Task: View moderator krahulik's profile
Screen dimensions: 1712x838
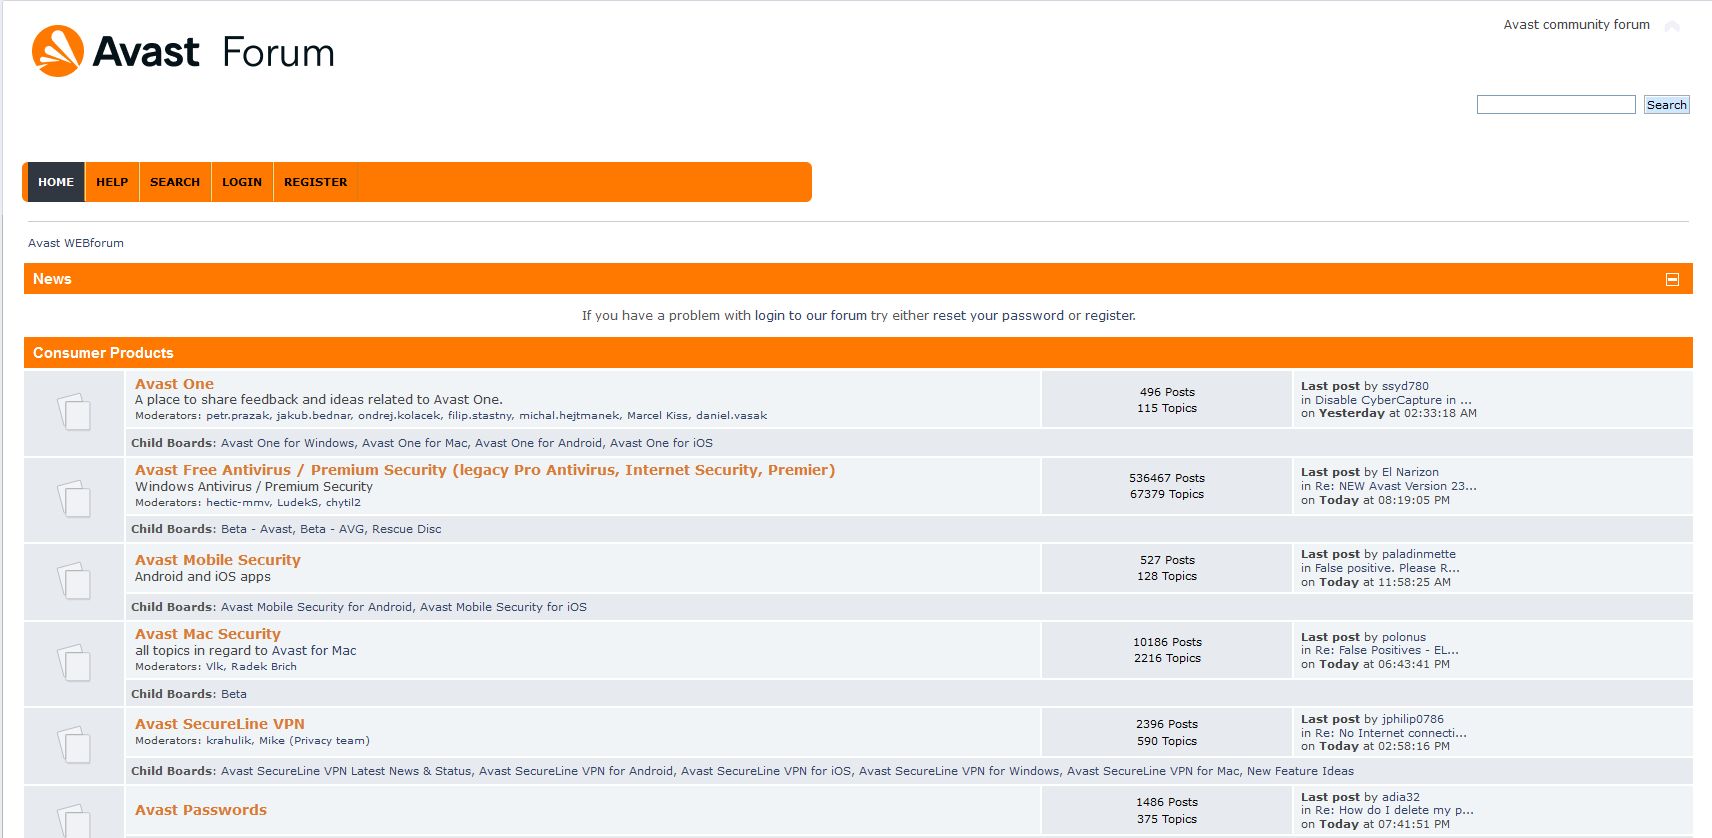Action: coord(229,741)
